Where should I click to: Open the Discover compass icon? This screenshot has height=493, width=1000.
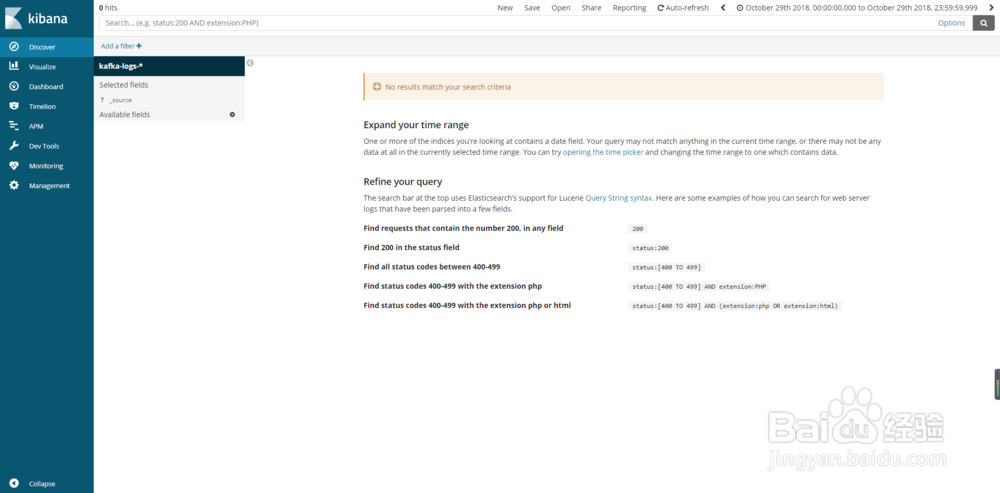point(14,47)
